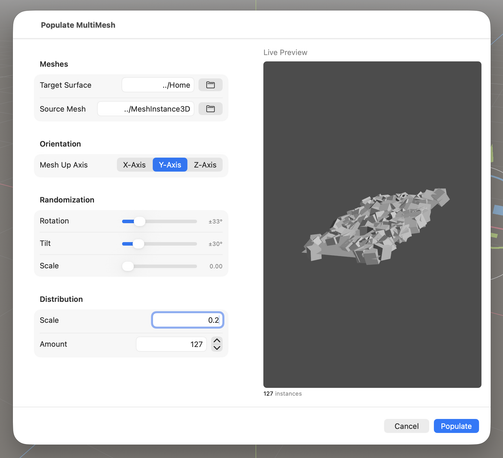This screenshot has height=458, width=503.
Task: Open folder browser for Source Mesh
Action: point(210,109)
